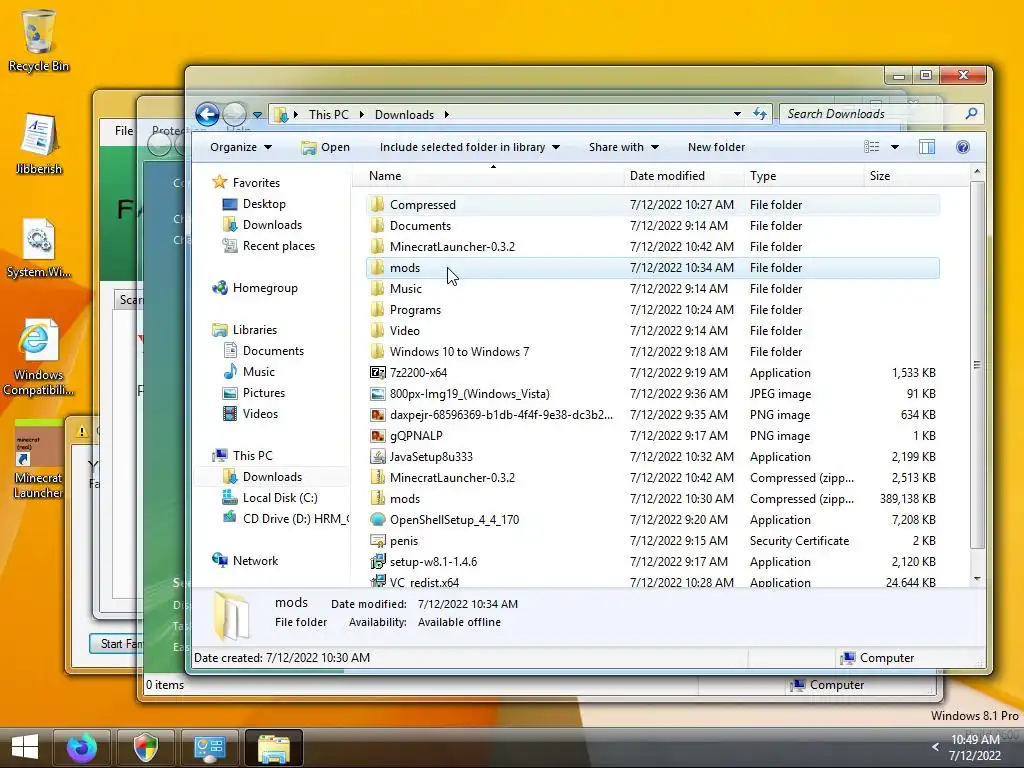The width and height of the screenshot is (1024, 768).
Task: Open File Explorer on the taskbar
Action: (274, 747)
